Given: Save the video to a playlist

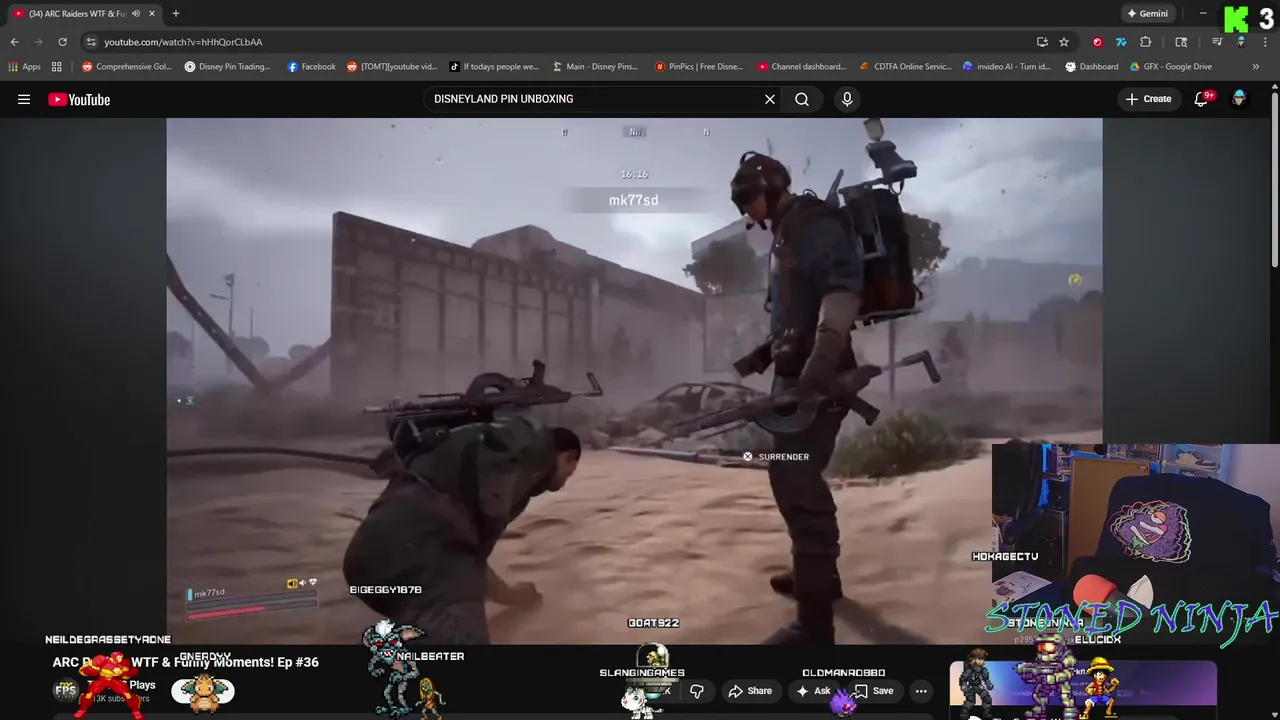Looking at the screenshot, I should point(873,691).
